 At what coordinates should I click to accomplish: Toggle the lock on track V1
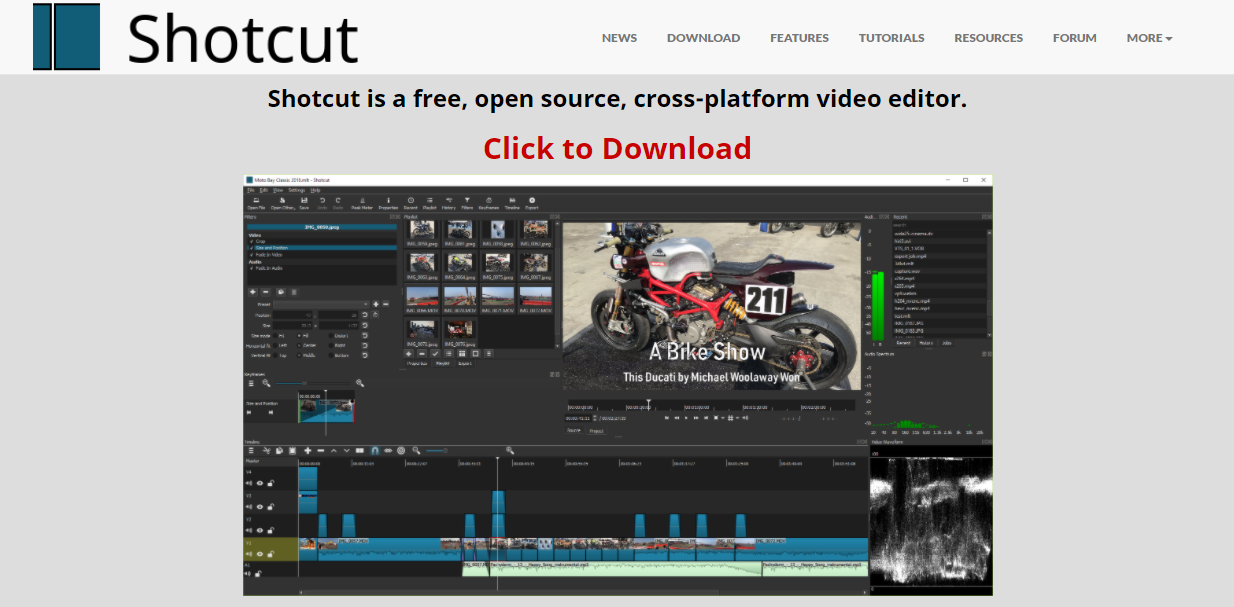pos(270,553)
